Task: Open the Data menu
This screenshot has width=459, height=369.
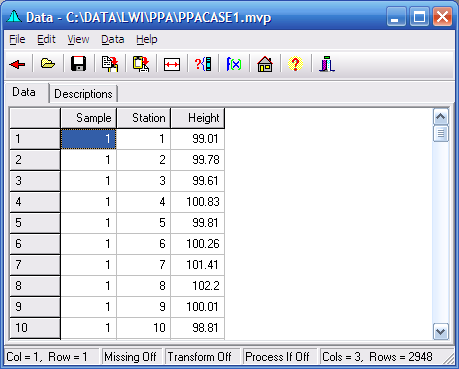Action: click(x=113, y=39)
